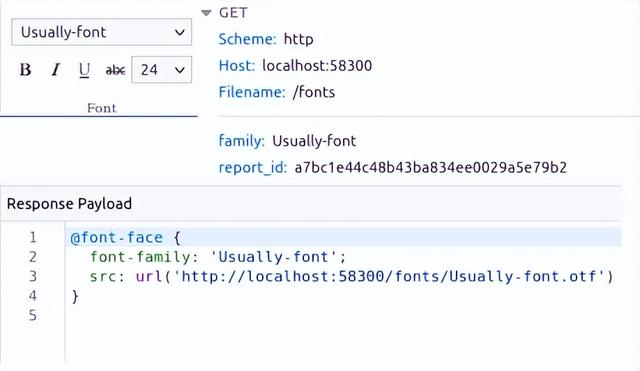The image size is (640, 371).
Task: Open the font size 24 dropdown
Action: [x=161, y=70]
